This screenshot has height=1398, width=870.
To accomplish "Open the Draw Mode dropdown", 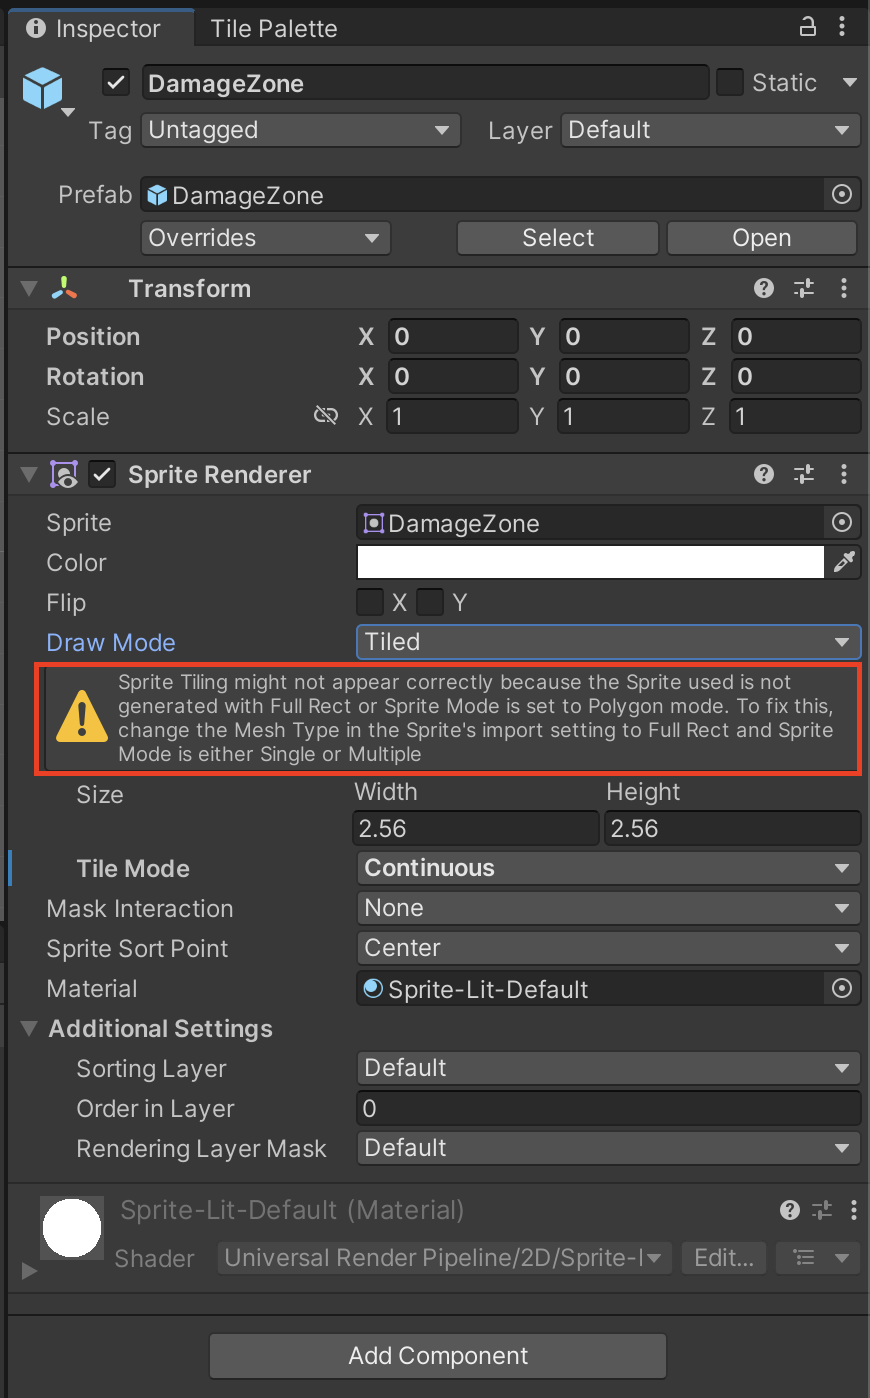I will pyautogui.click(x=607, y=642).
